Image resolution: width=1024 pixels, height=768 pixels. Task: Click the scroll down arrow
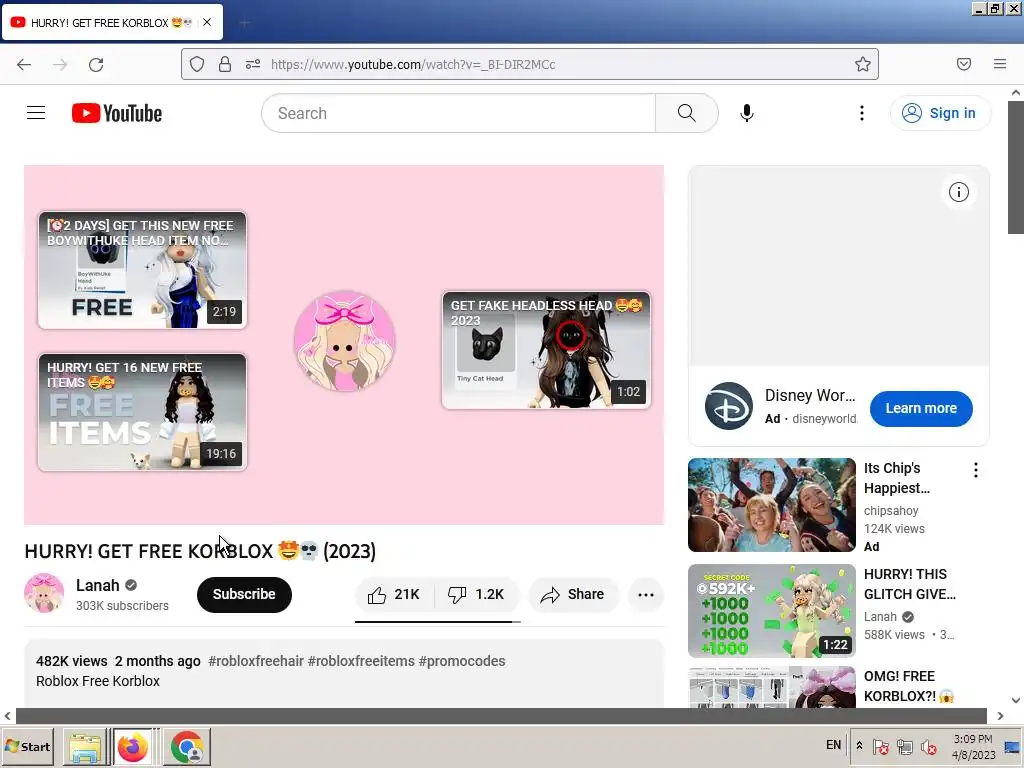(x=1016, y=700)
